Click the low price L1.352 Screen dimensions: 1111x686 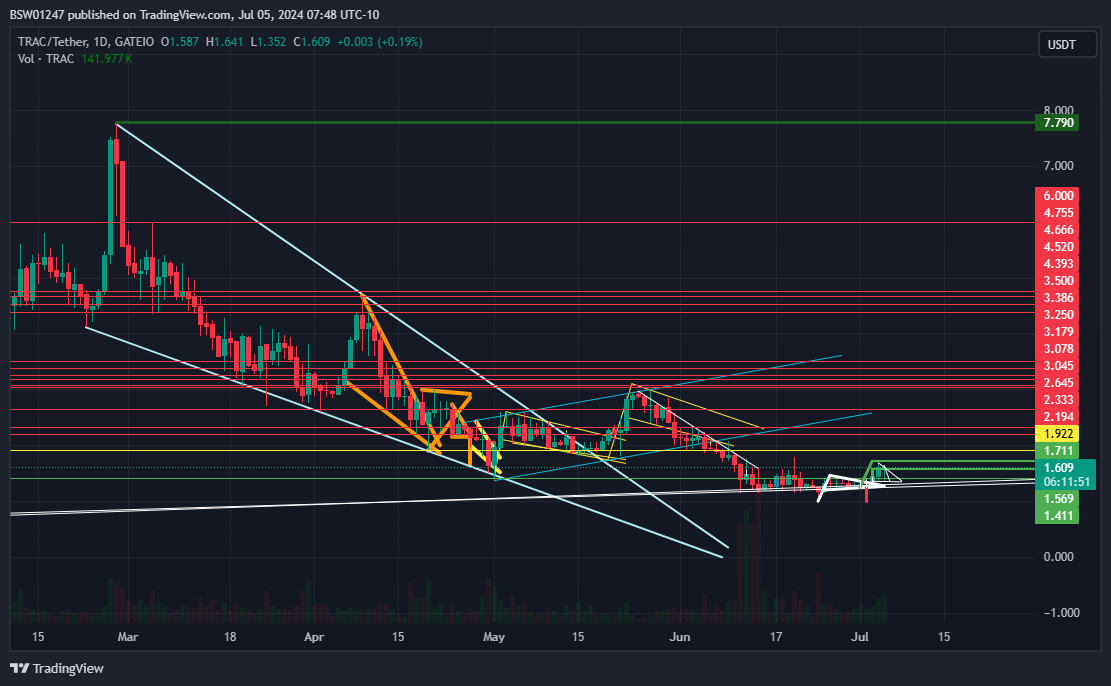(x=268, y=42)
